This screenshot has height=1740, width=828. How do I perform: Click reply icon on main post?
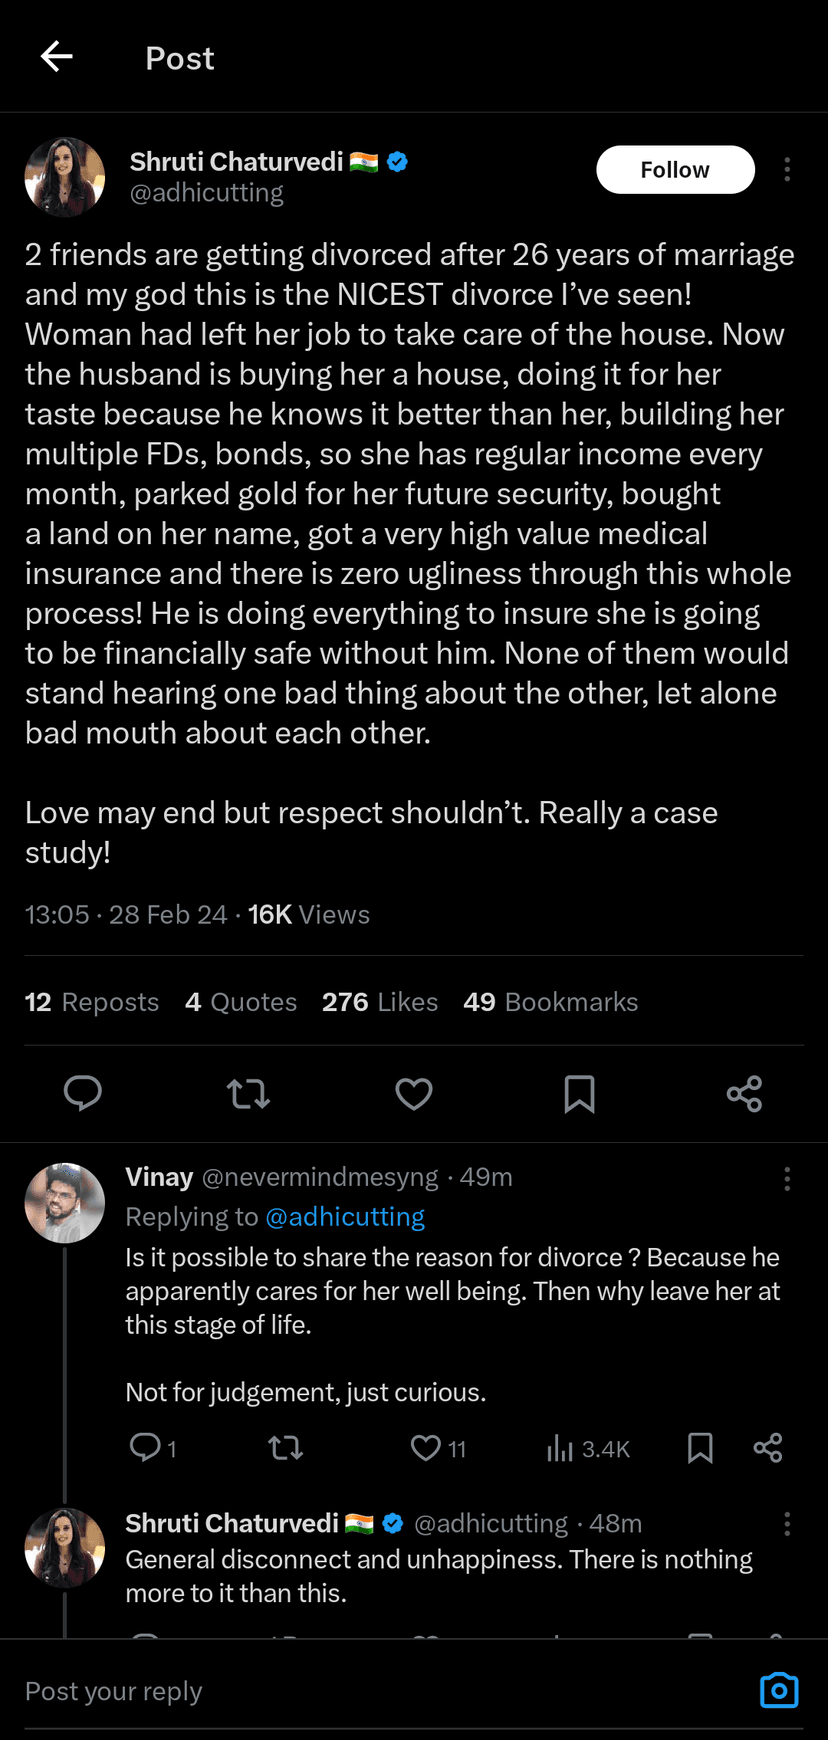coord(82,1093)
